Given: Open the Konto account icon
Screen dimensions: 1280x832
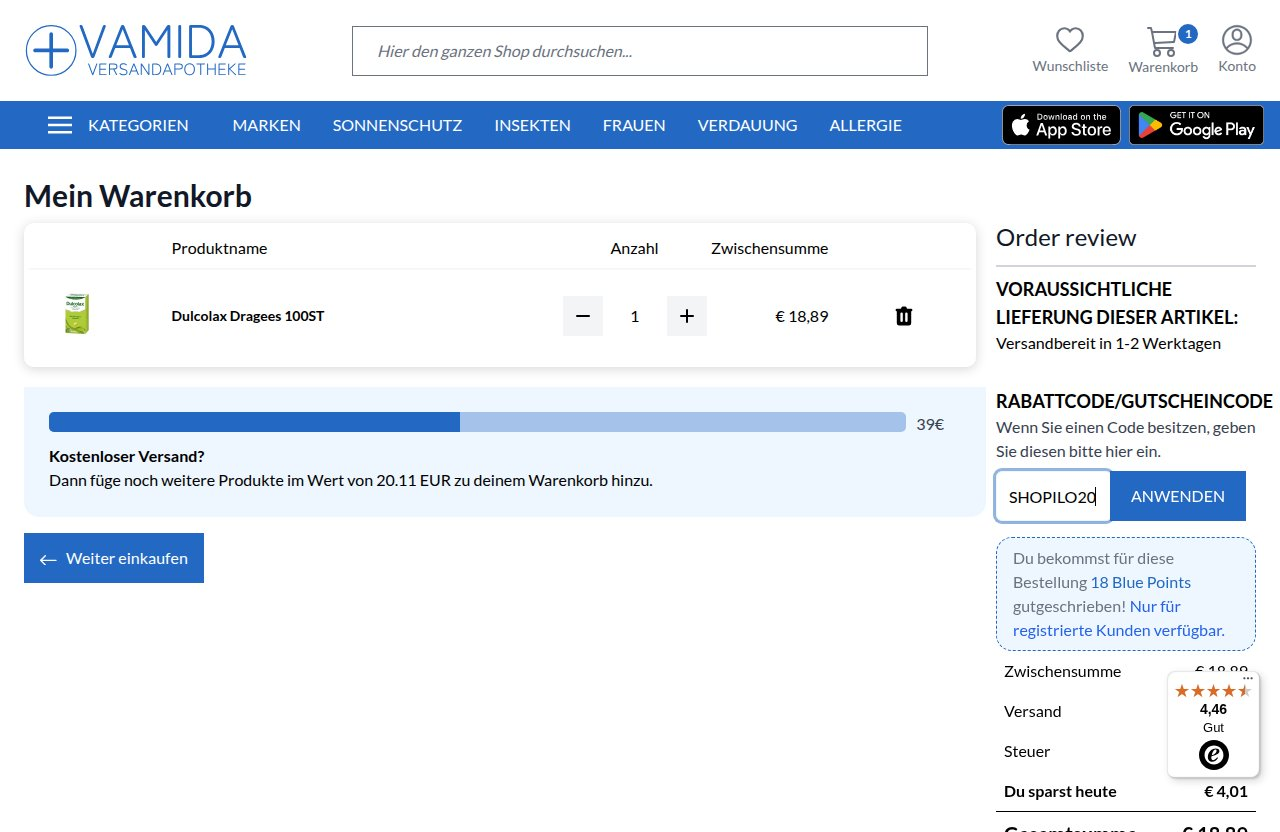Looking at the screenshot, I should point(1237,40).
